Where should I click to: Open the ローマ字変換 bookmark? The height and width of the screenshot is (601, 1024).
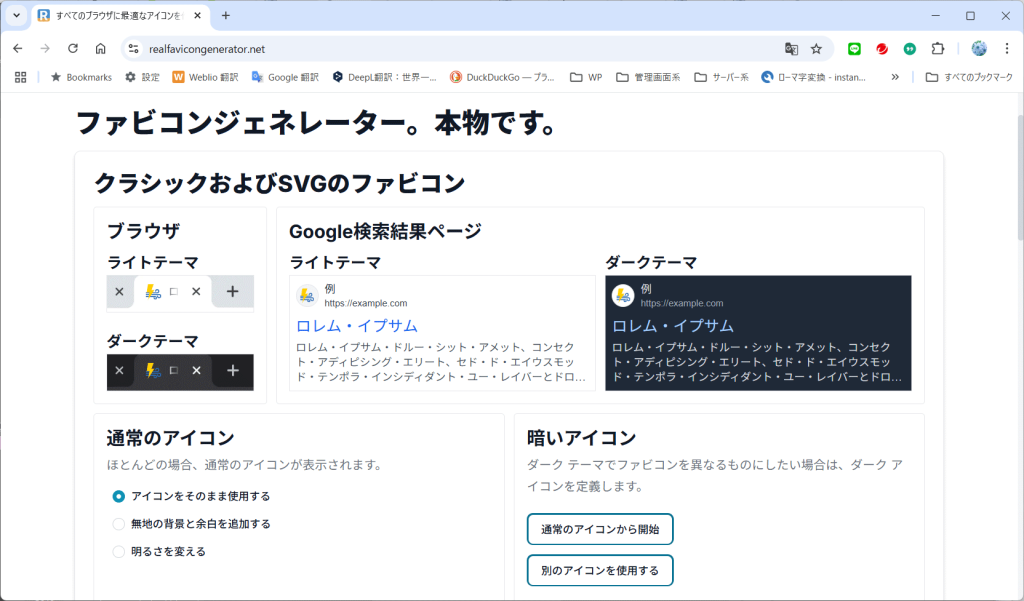click(x=814, y=77)
